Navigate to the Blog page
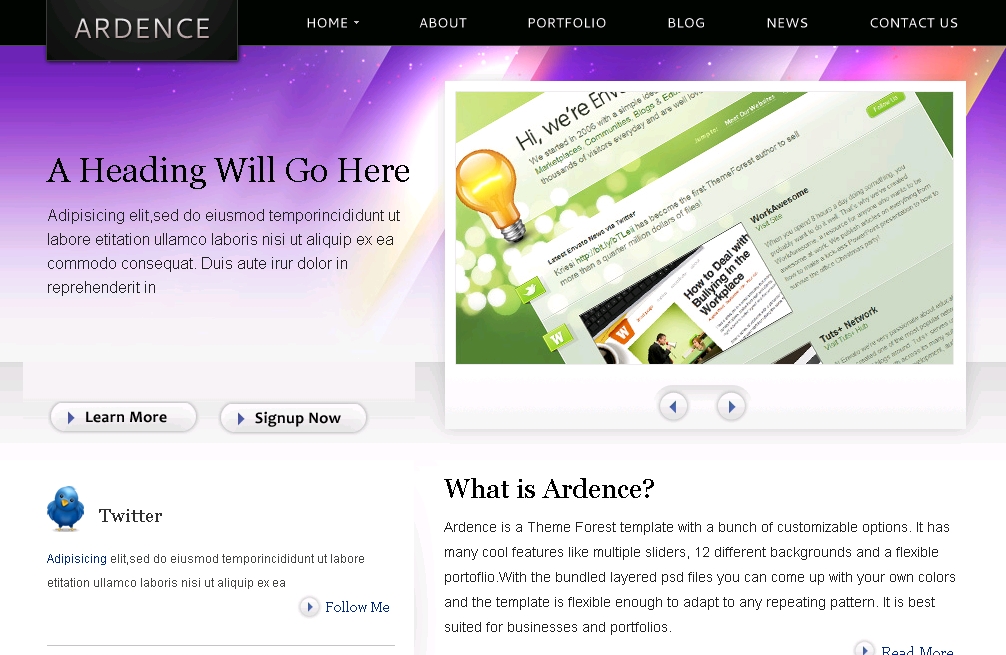The image size is (1006, 655). [686, 23]
